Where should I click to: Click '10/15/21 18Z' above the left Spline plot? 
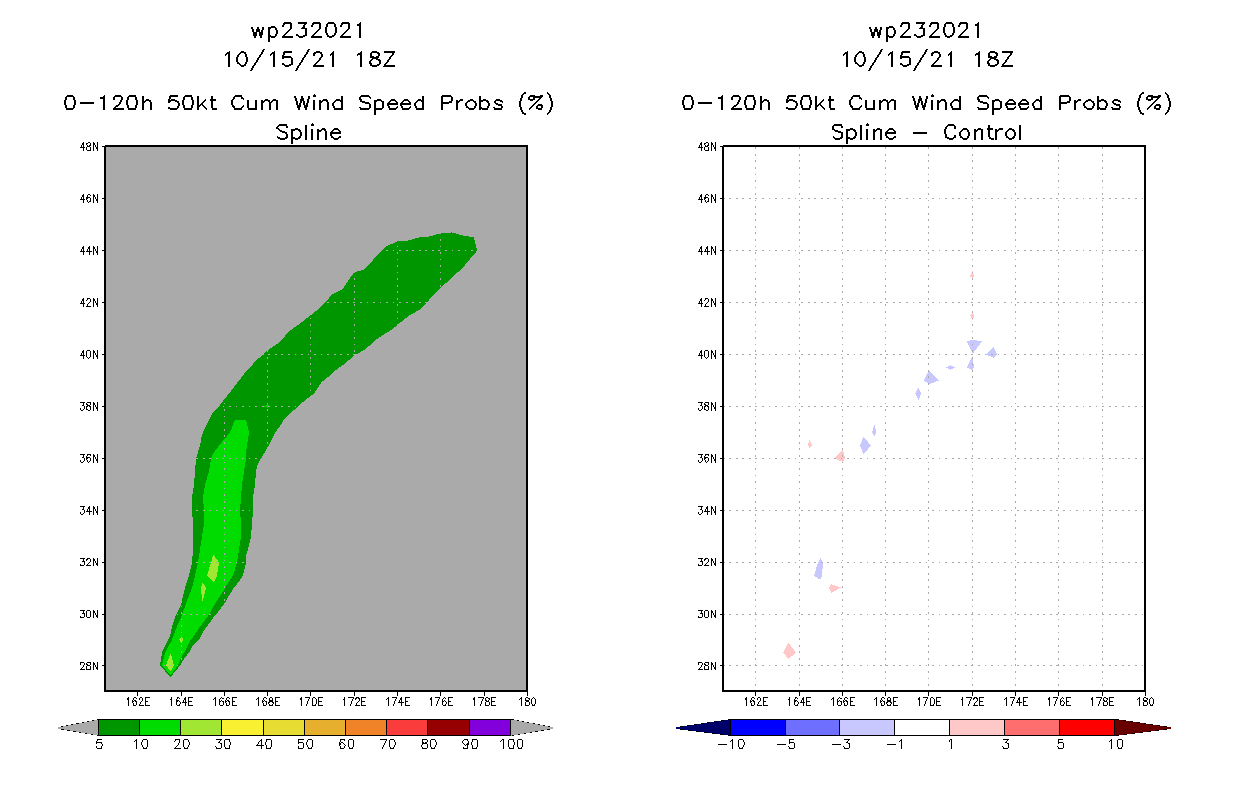tap(309, 59)
